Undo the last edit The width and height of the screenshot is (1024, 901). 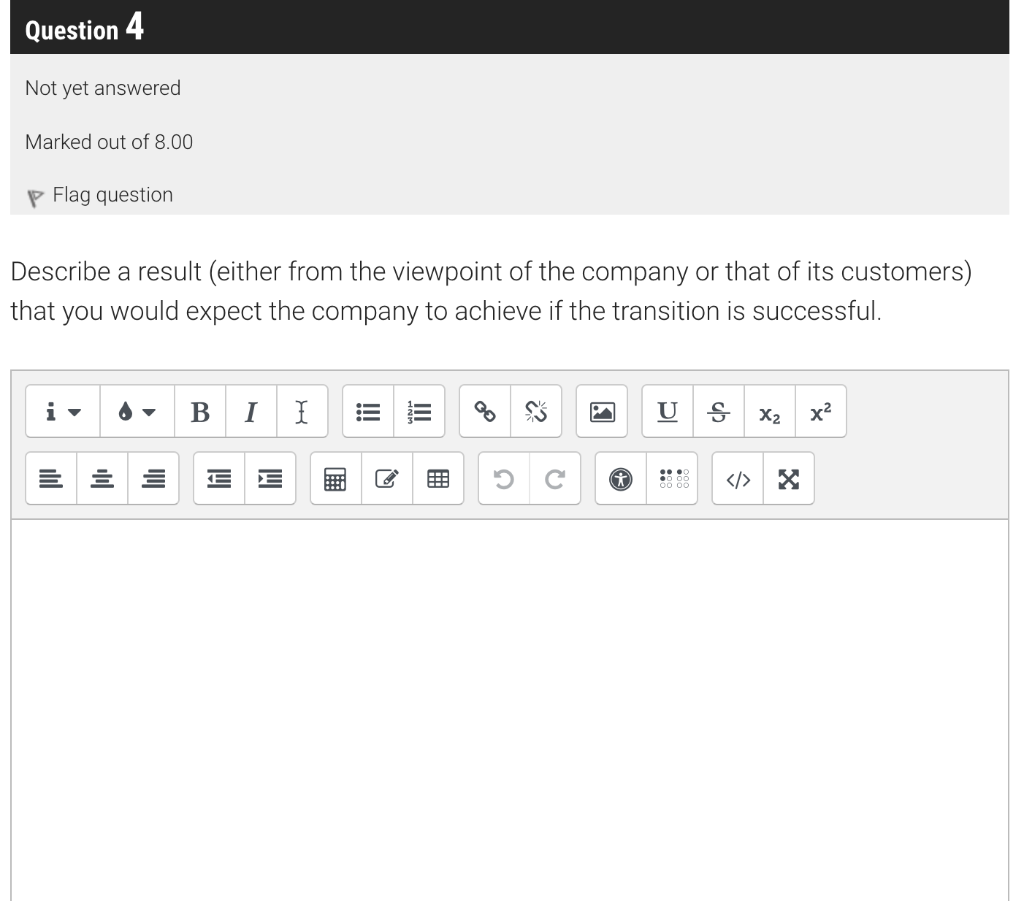tap(504, 479)
